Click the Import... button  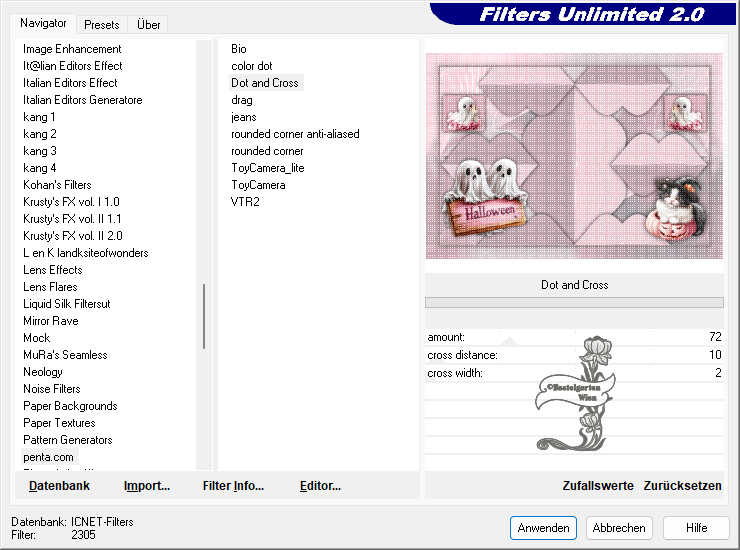(147, 486)
